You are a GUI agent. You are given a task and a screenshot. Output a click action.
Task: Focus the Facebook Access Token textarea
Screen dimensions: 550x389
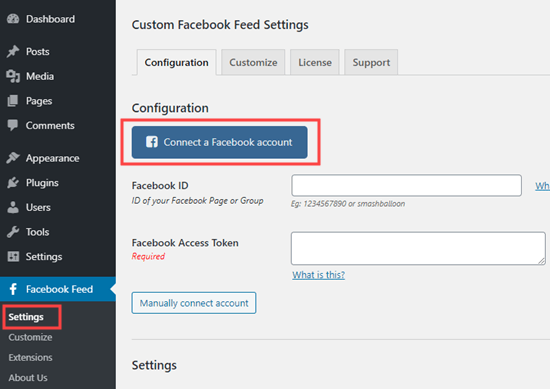coord(418,248)
